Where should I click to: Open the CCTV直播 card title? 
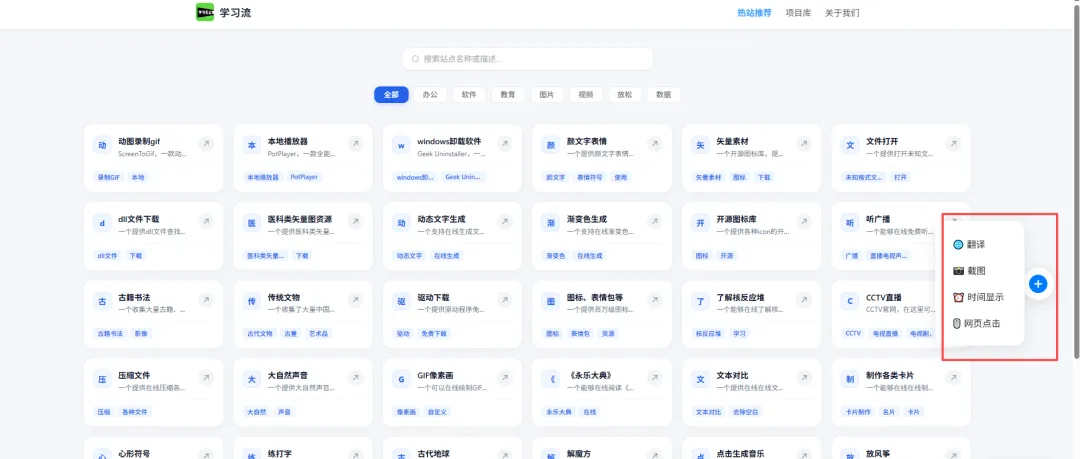point(884,297)
